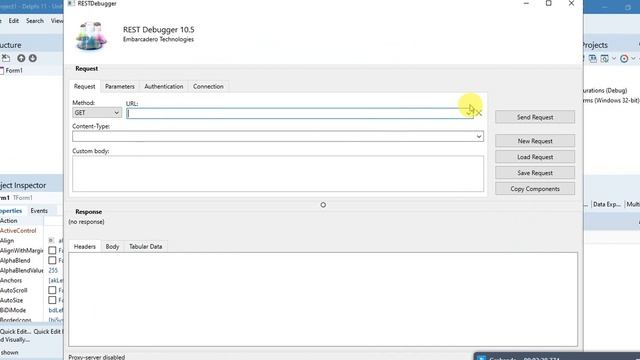Clear the URL field with the X icon
The width and height of the screenshot is (640, 360).
click(x=479, y=113)
